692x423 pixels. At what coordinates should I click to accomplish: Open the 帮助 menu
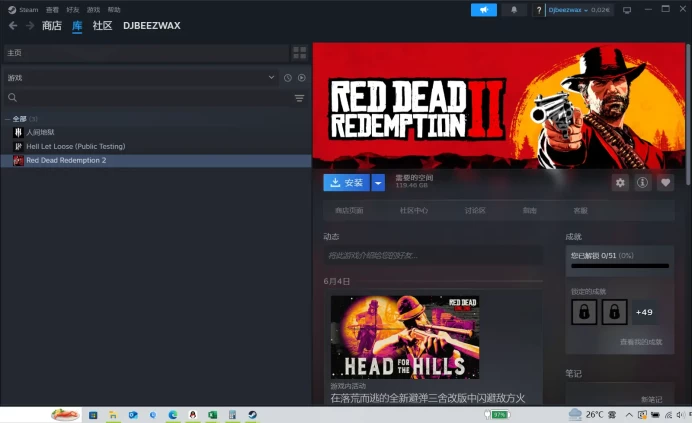(114, 10)
